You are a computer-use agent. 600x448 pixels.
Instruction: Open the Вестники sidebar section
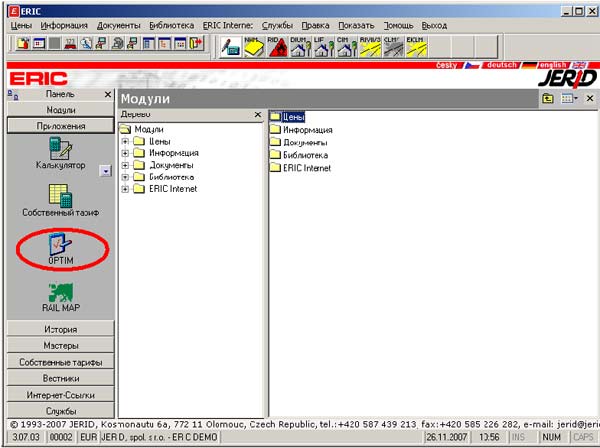[x=60, y=378]
